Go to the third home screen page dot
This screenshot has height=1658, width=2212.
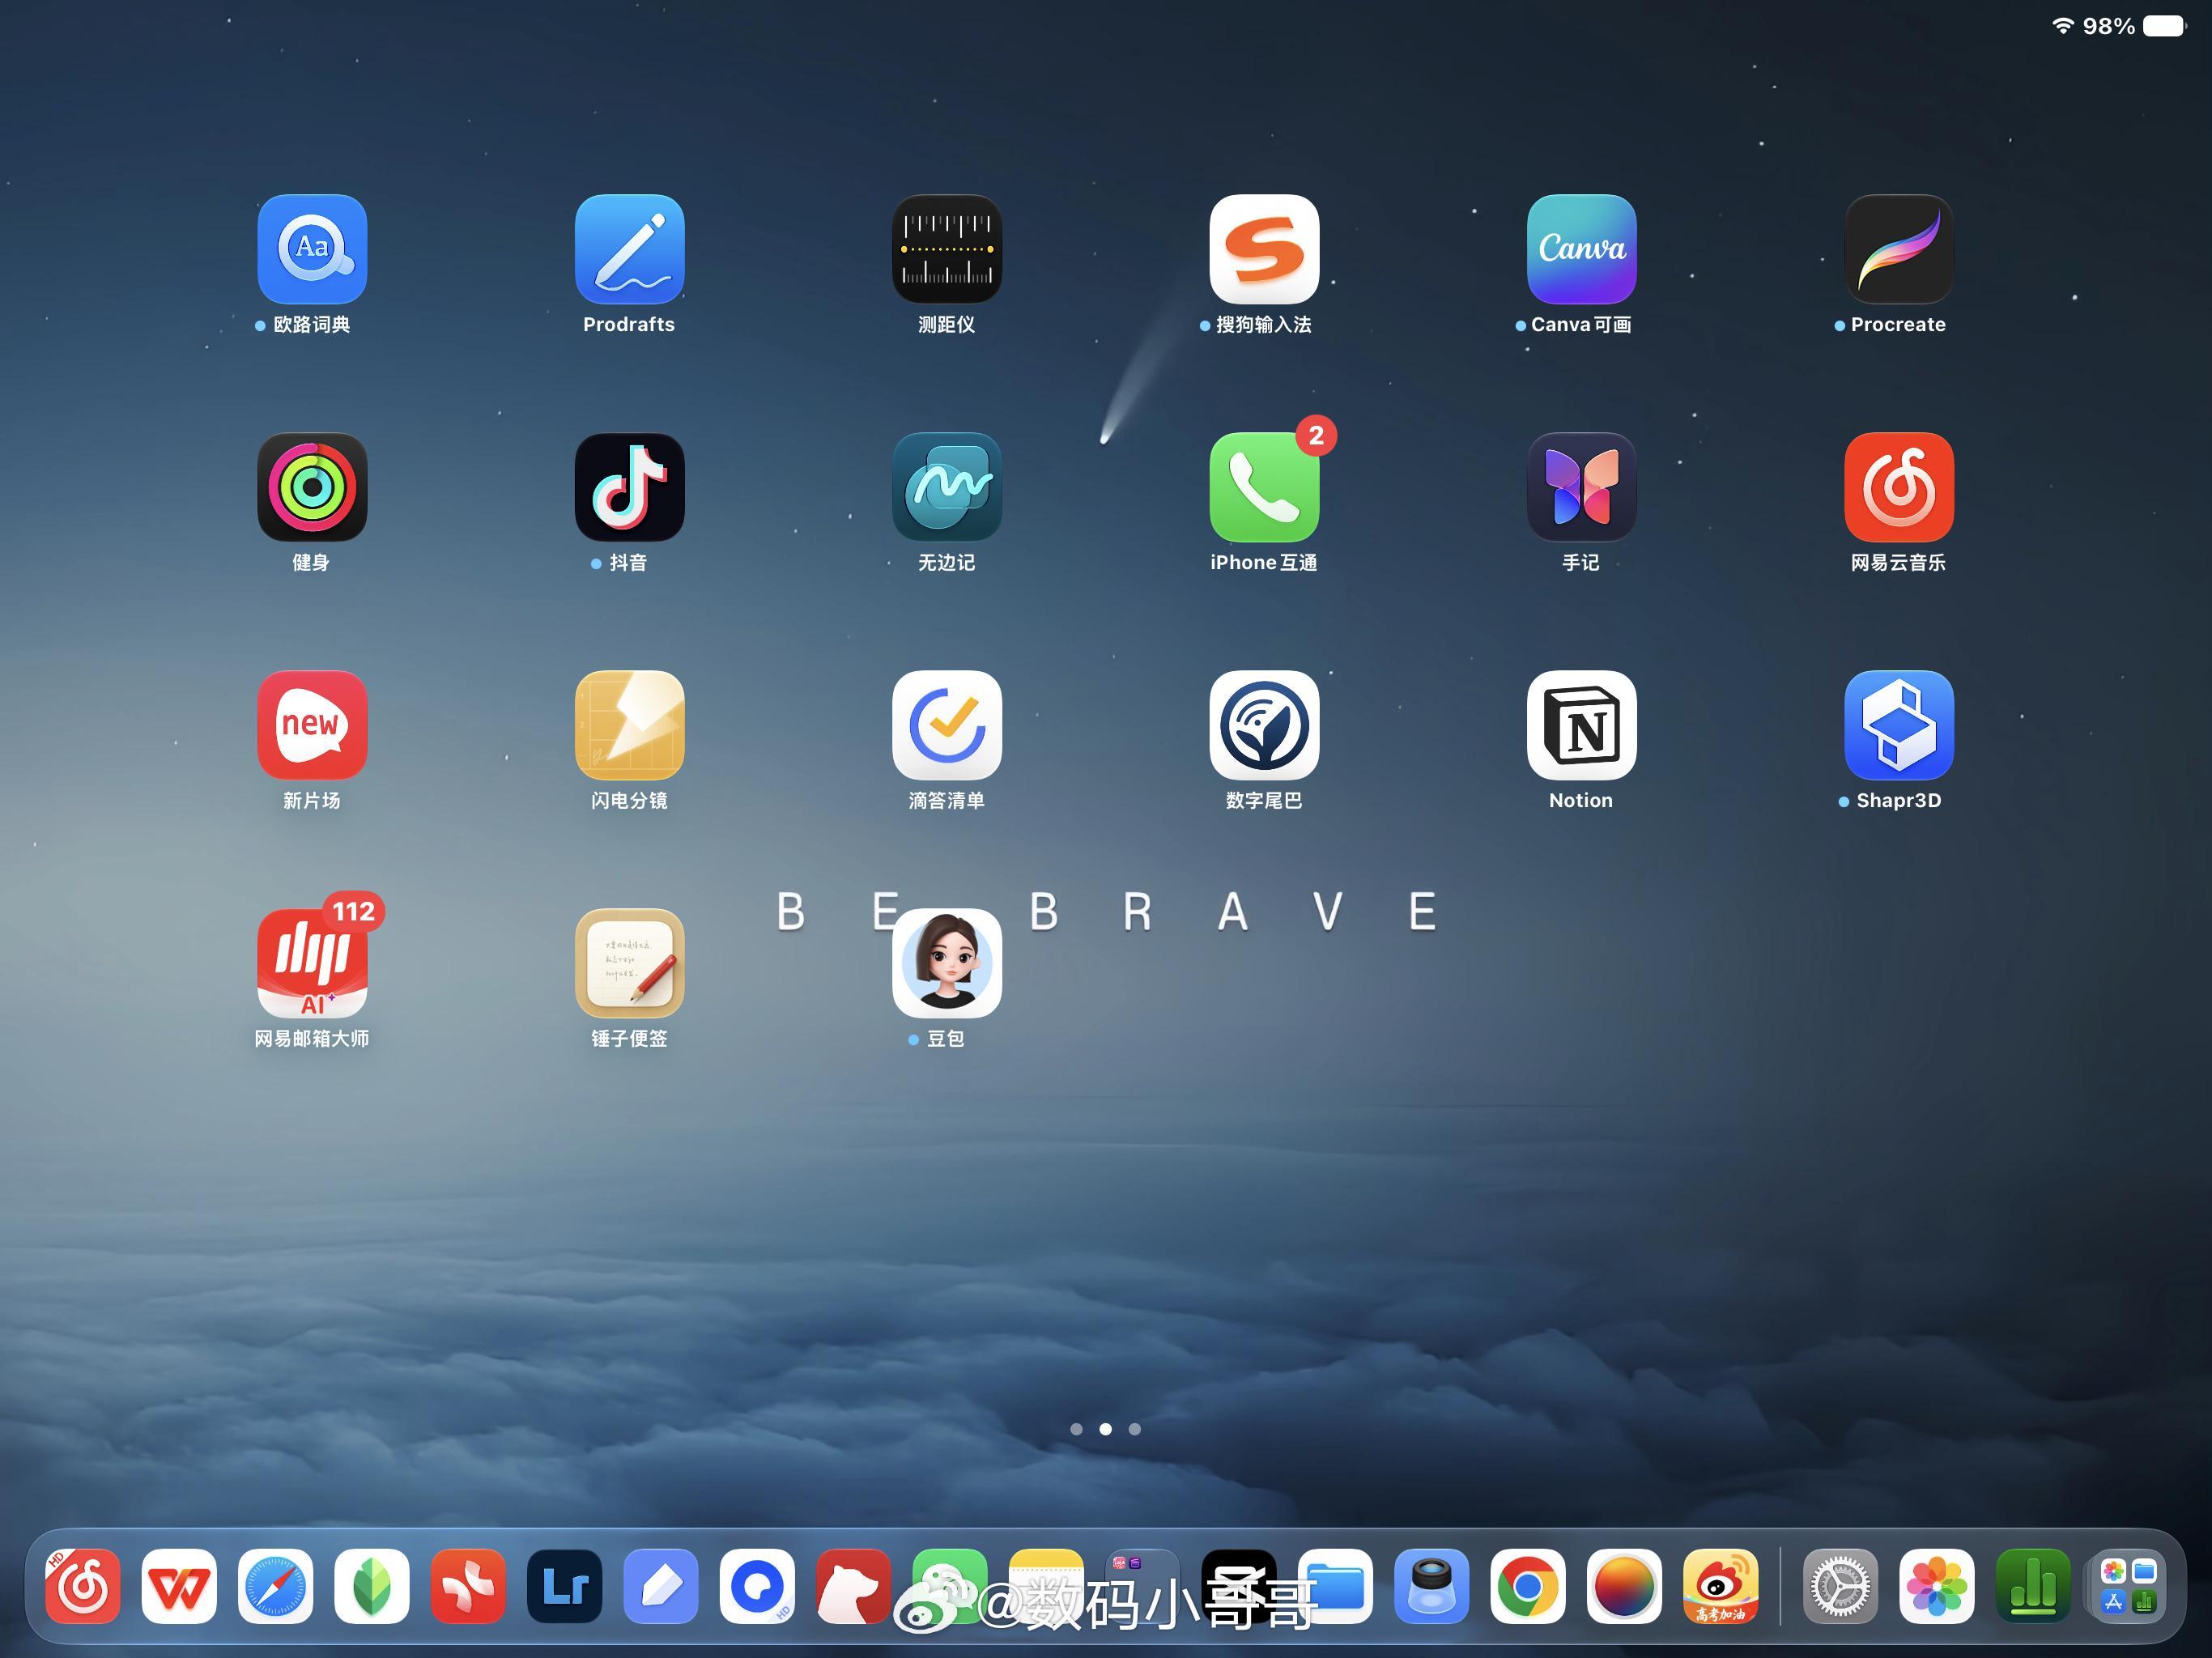(1134, 1429)
